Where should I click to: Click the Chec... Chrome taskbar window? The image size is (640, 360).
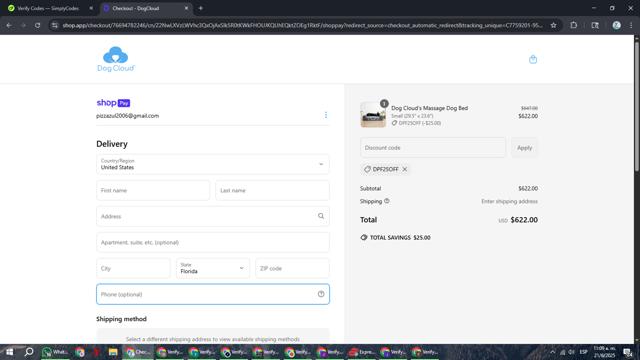click(138, 352)
